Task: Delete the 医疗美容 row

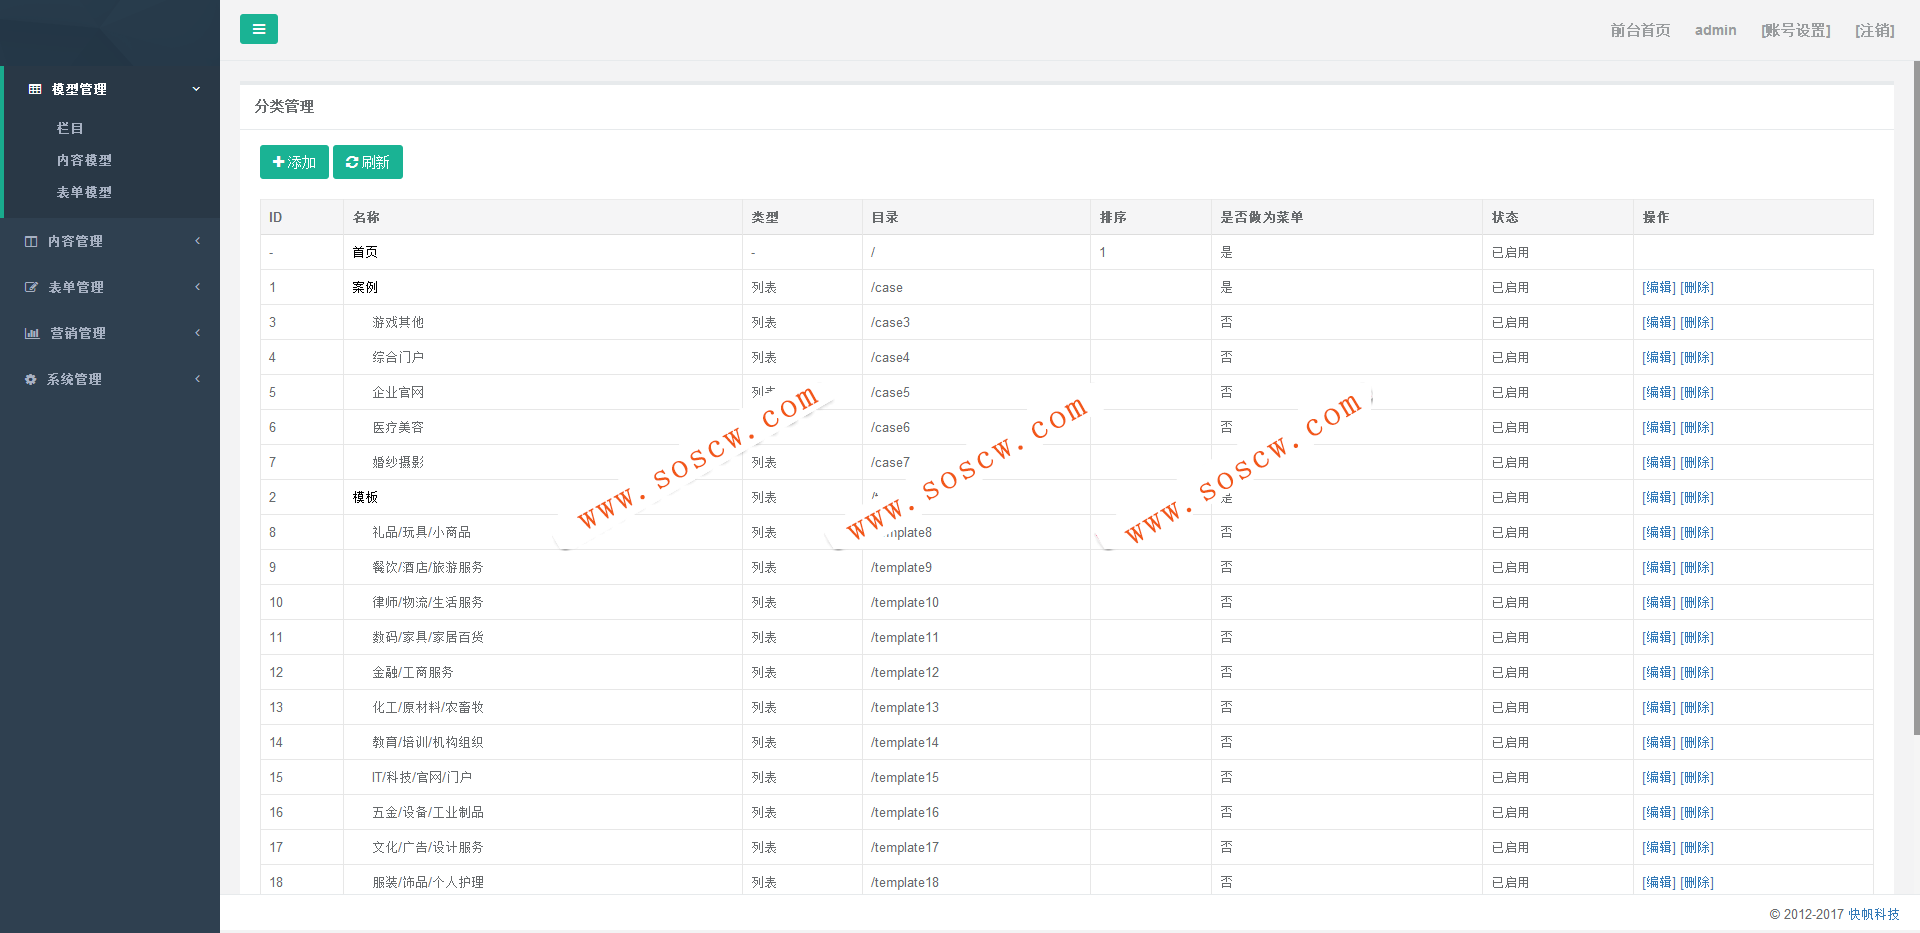Action: point(1697,427)
